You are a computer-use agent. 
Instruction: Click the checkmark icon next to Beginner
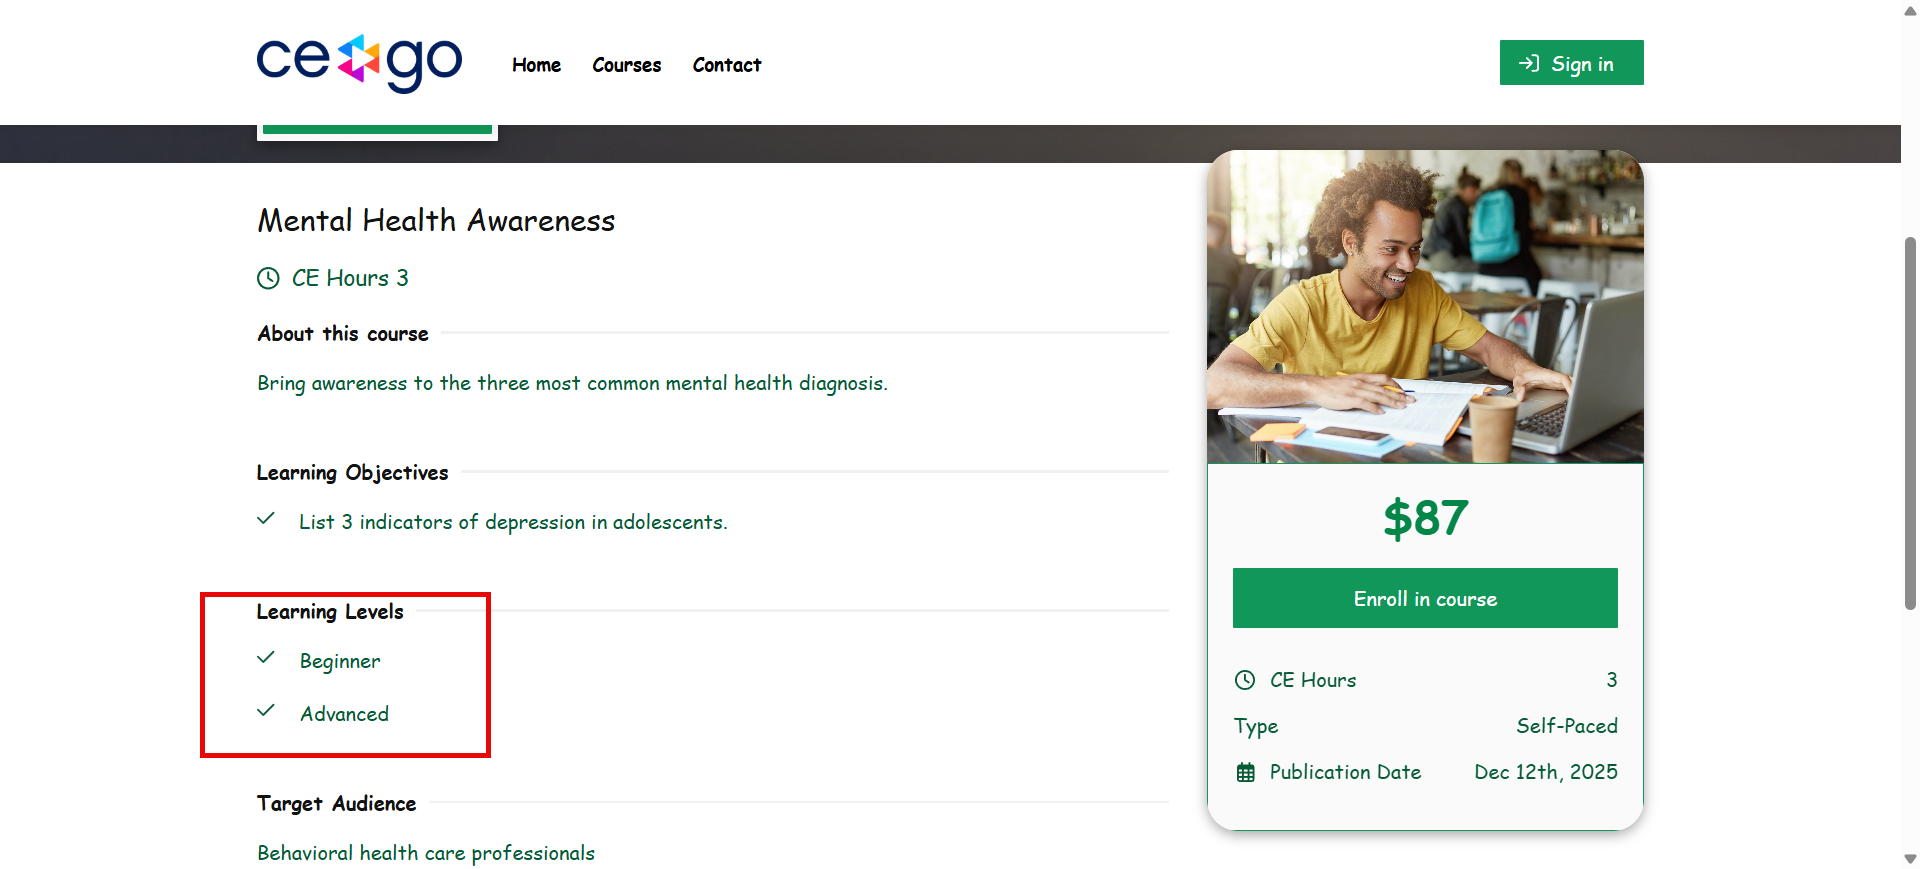[x=266, y=658]
